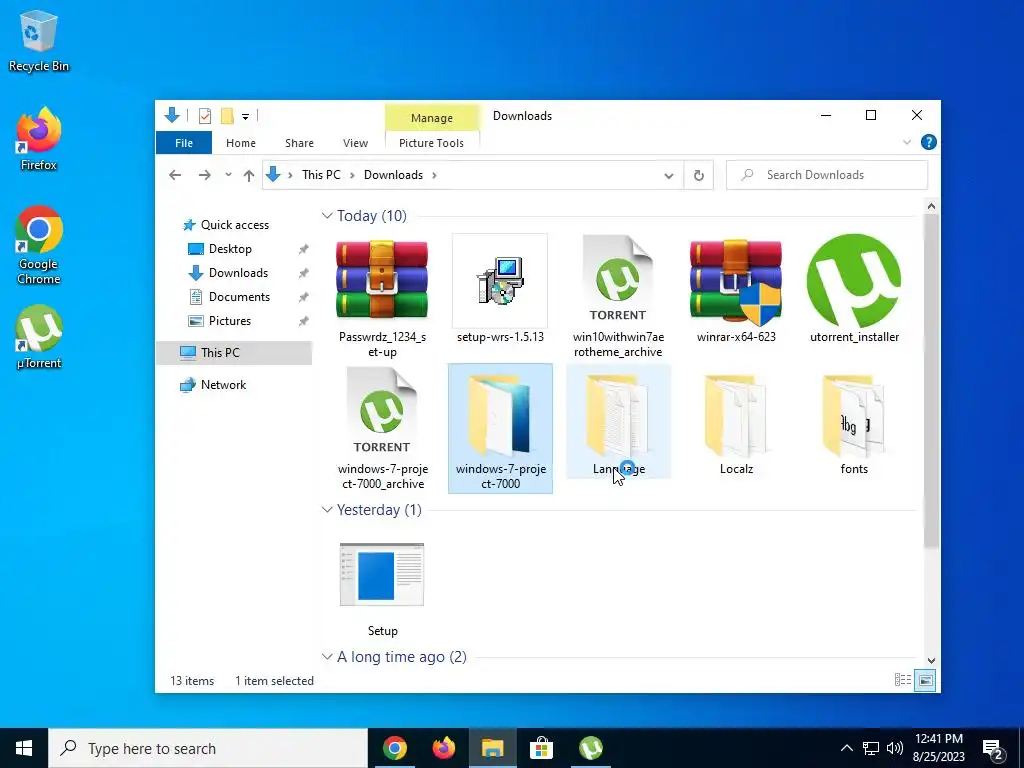Open Pictures in the navigation pane

click(x=230, y=321)
